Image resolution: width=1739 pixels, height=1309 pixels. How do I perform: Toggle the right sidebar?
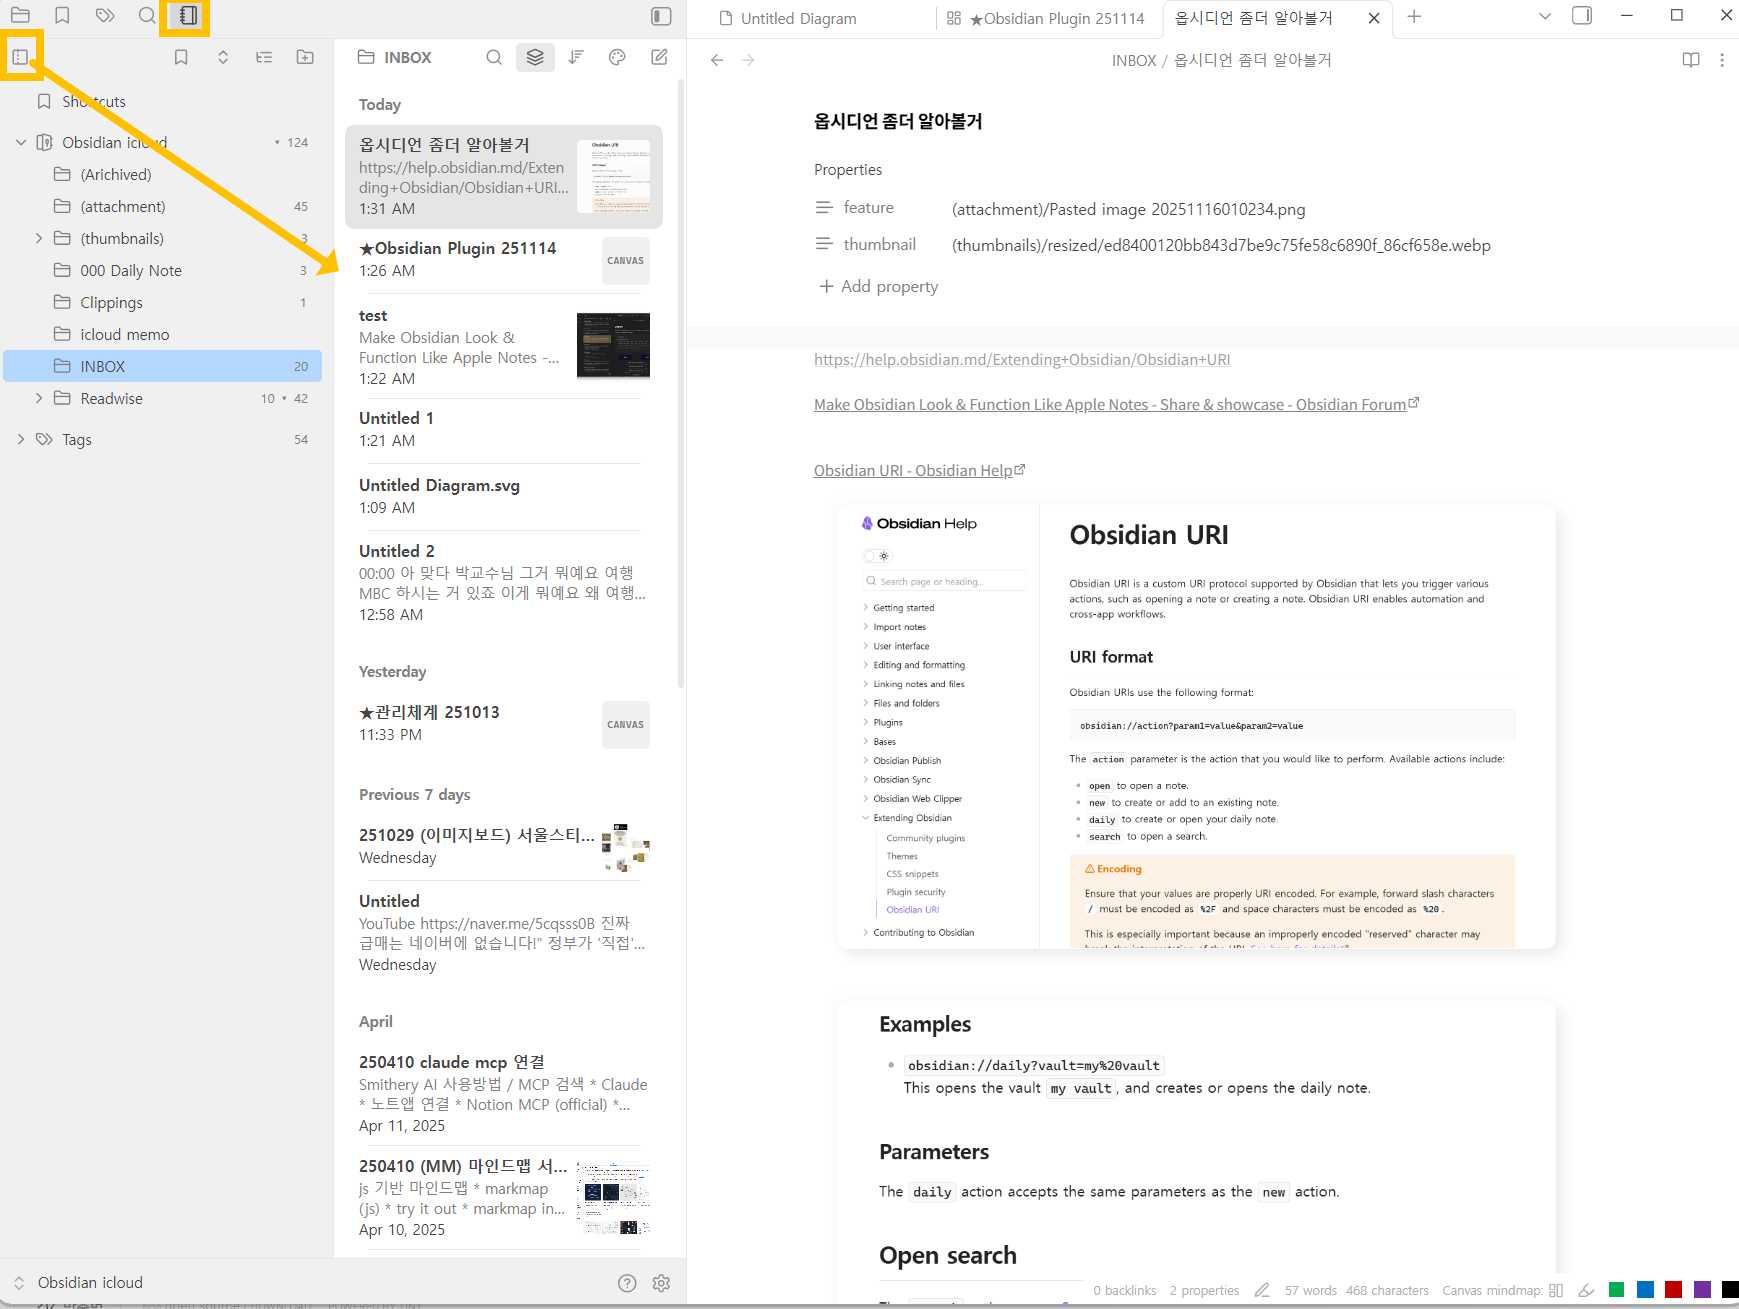coord(1582,15)
